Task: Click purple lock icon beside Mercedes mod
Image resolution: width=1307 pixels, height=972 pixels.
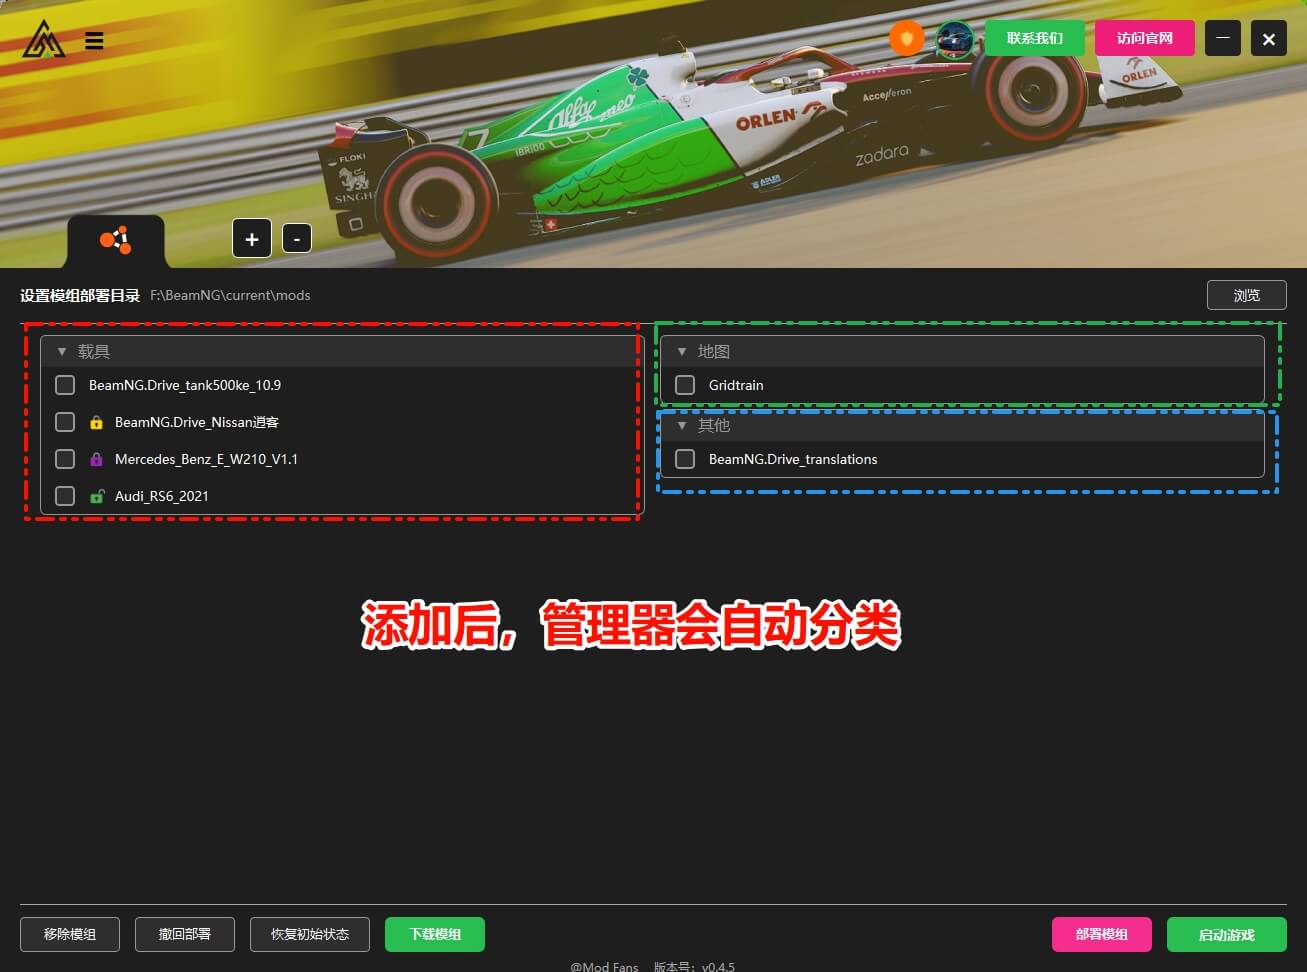Action: [x=97, y=460]
